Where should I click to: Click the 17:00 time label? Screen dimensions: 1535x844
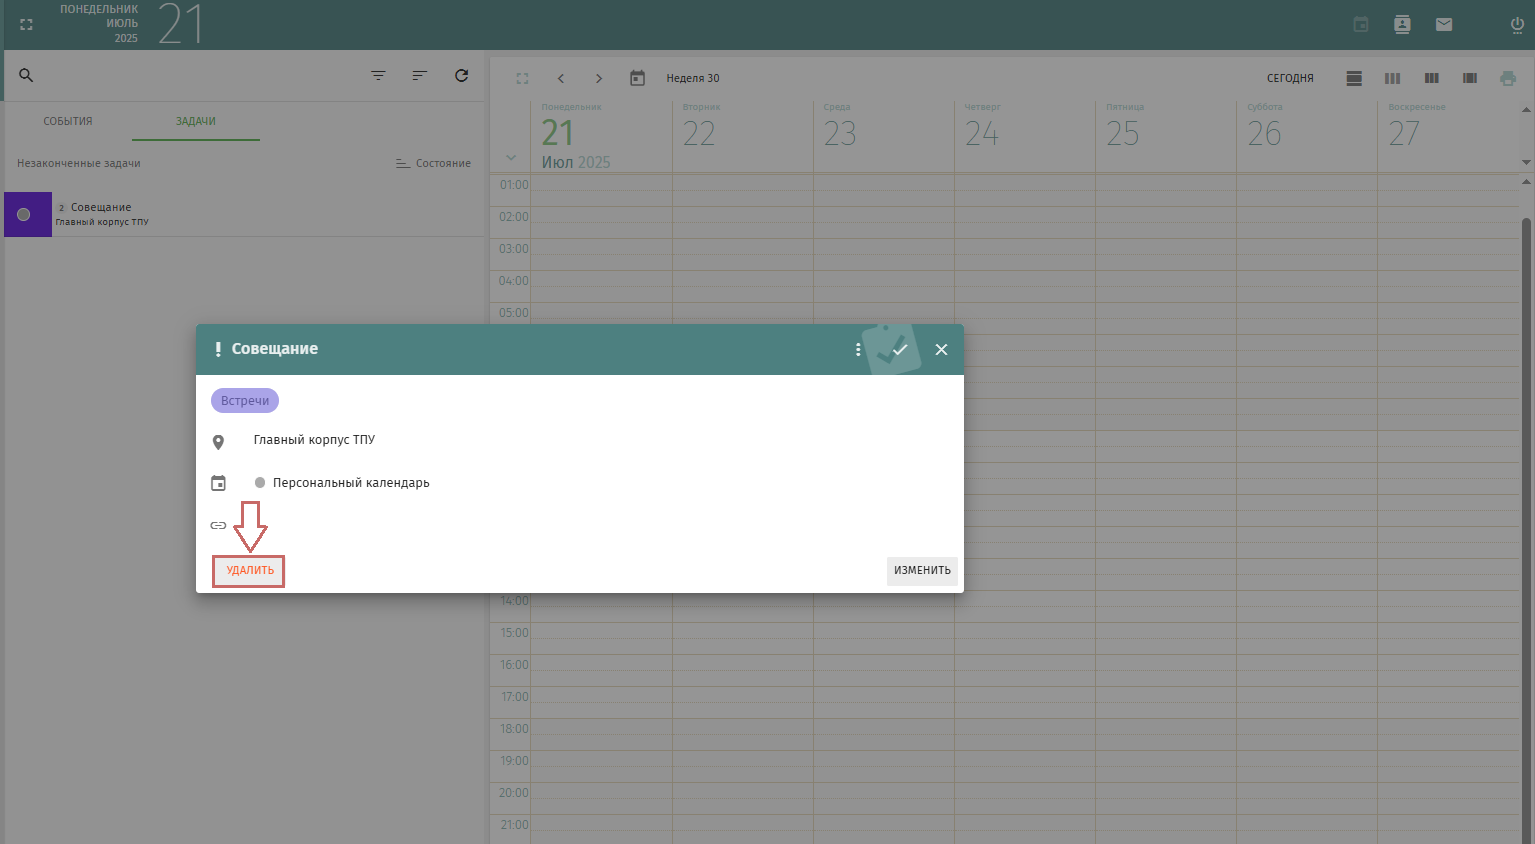pos(514,697)
